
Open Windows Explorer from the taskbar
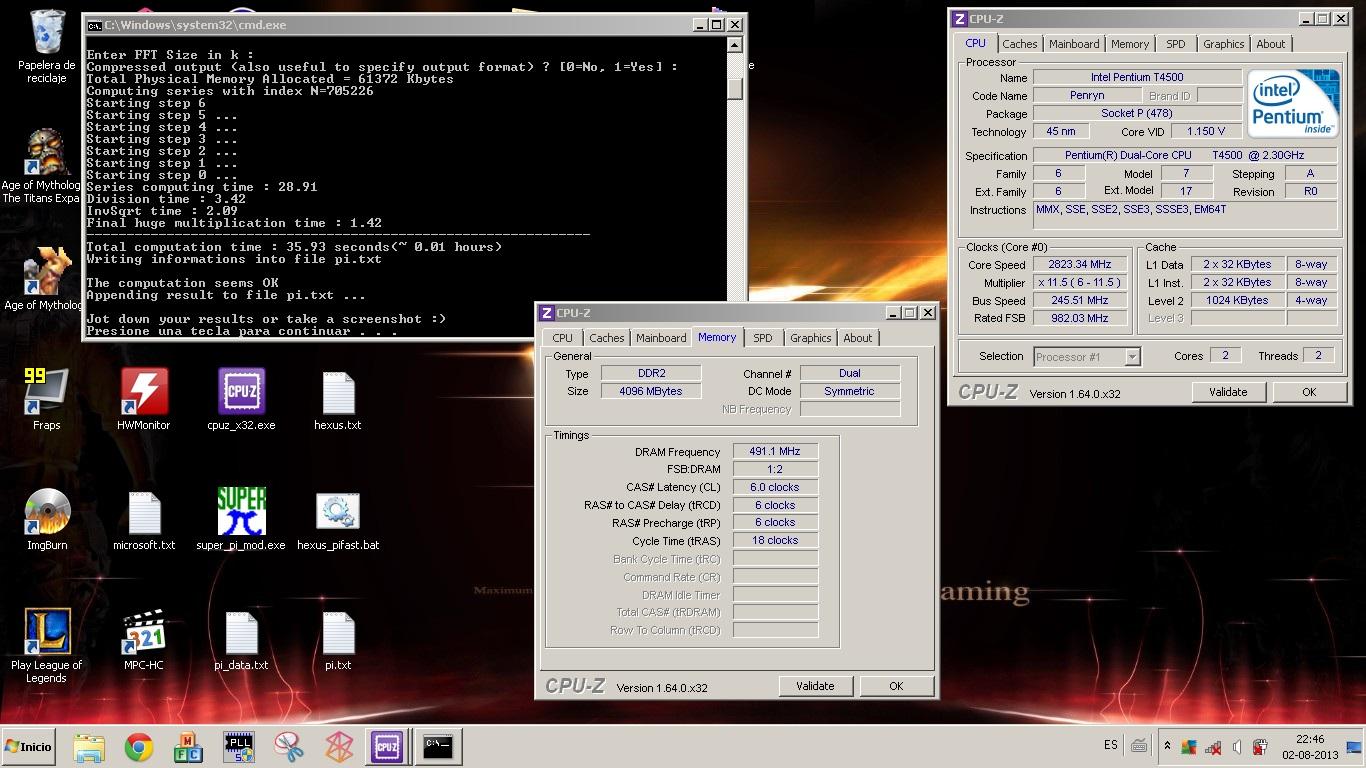[x=89, y=747]
